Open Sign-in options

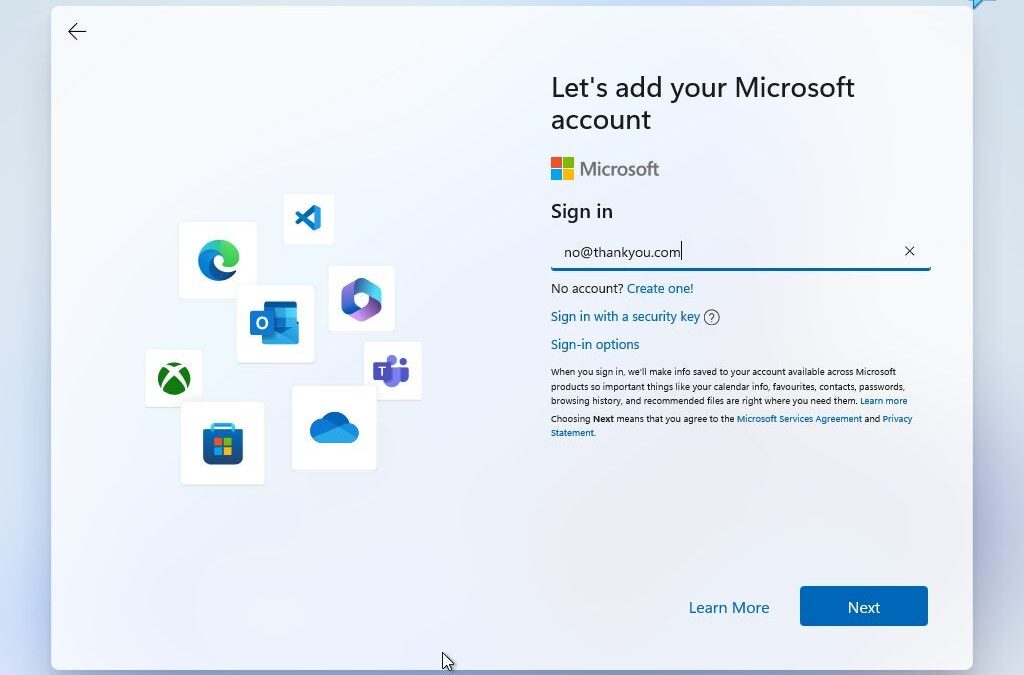595,345
